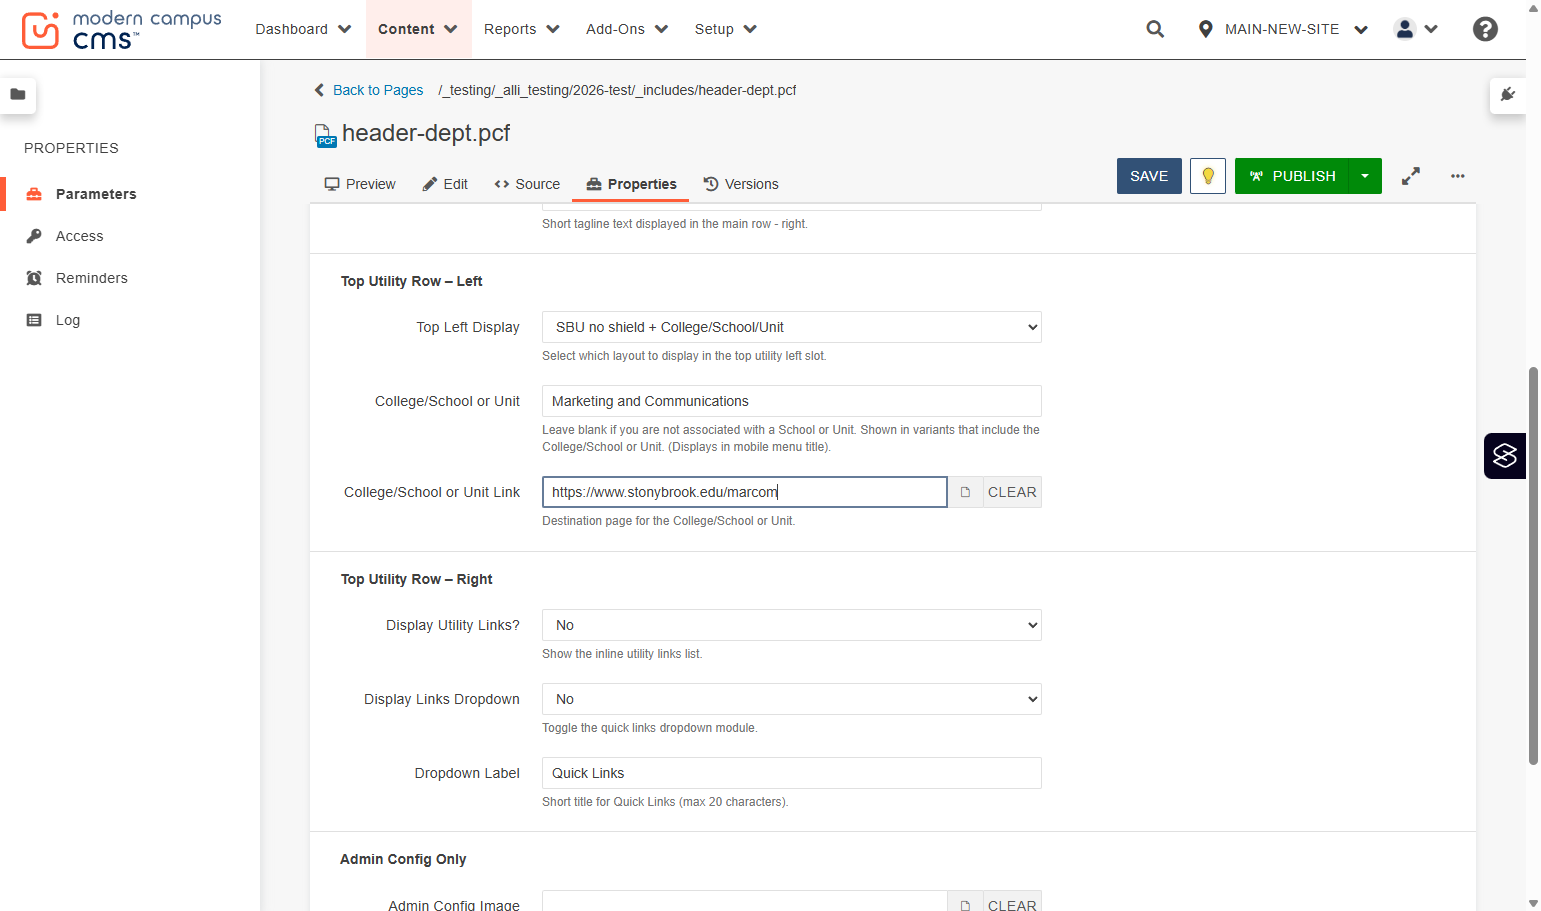Screen dimensions: 1541x911
Task: Select Parameters in Properties sidebar
Action: point(96,194)
